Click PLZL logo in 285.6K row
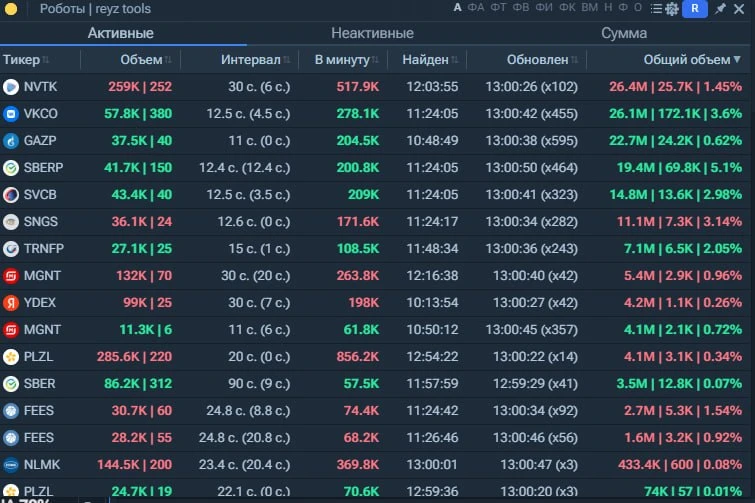The width and height of the screenshot is (755, 503). pos(11,357)
